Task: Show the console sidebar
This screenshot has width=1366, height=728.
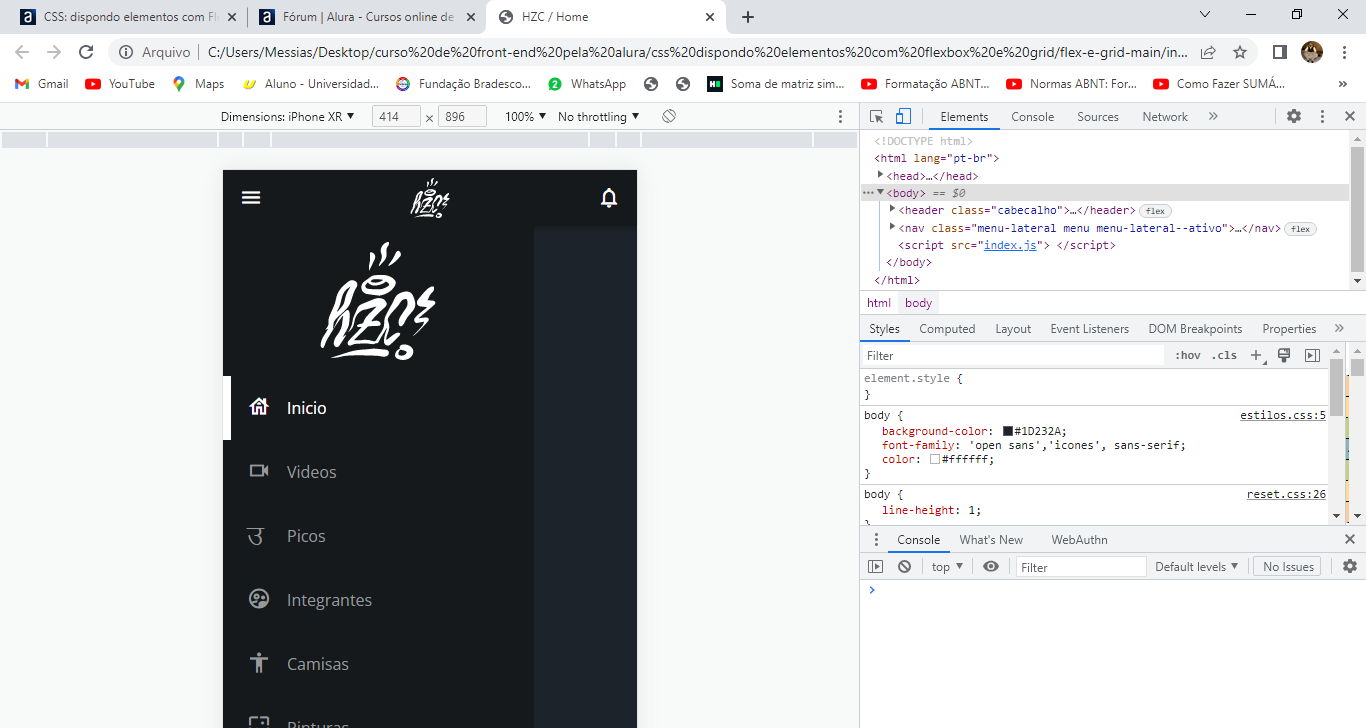Action: click(876, 566)
